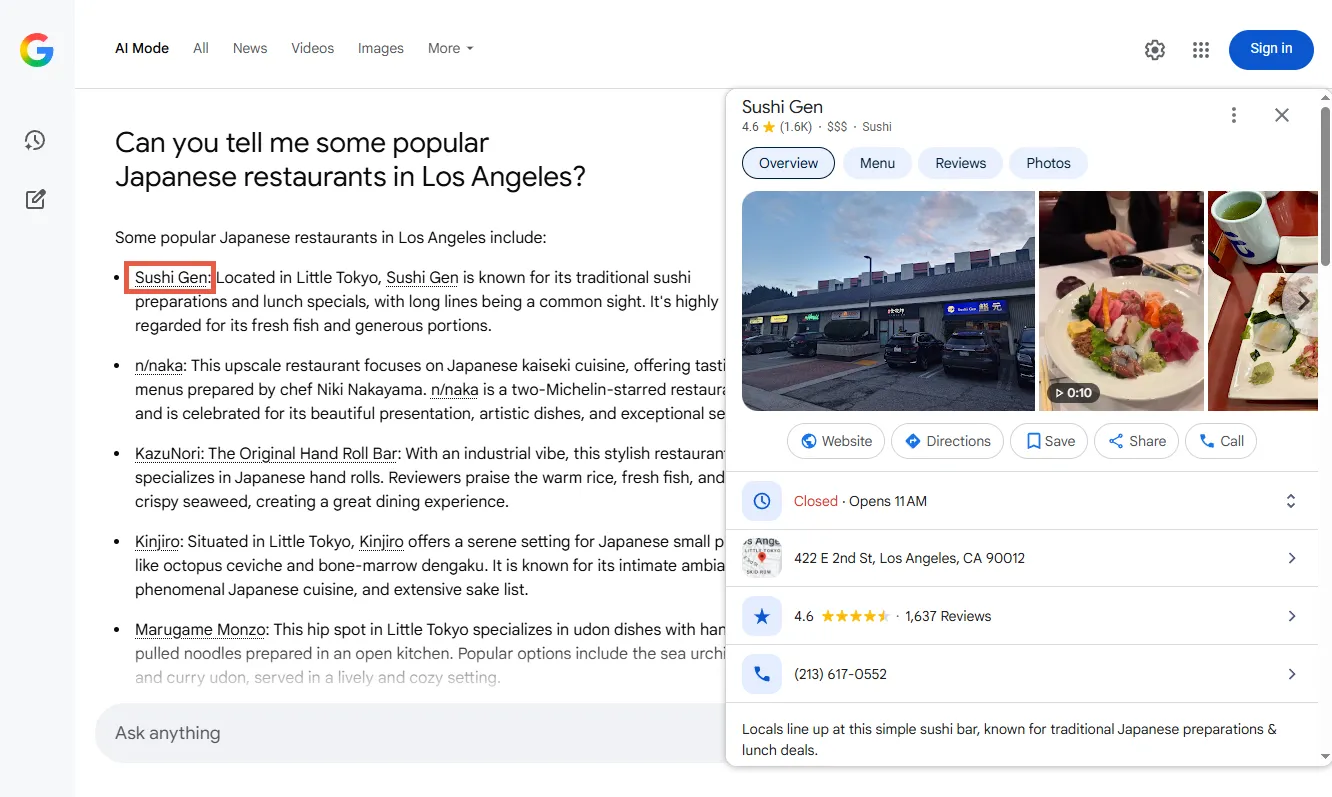Click the 'Locals line up' description text

1009,740
